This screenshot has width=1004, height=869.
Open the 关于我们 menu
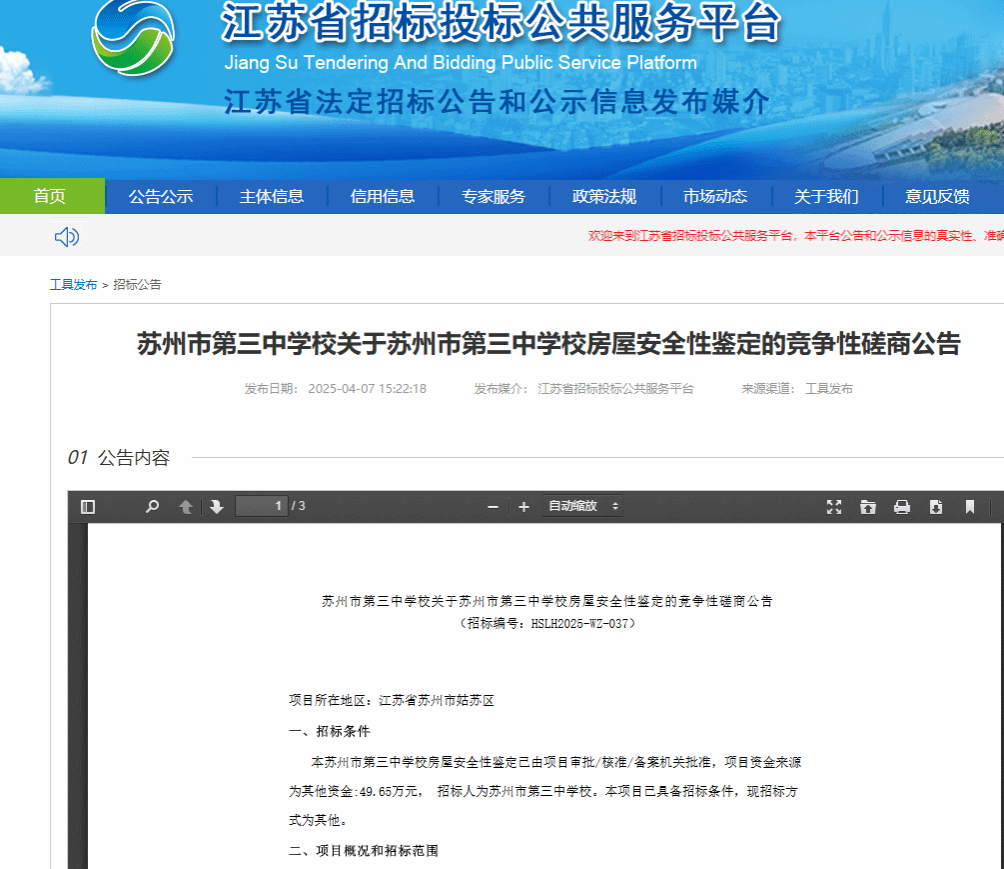pyautogui.click(x=826, y=196)
